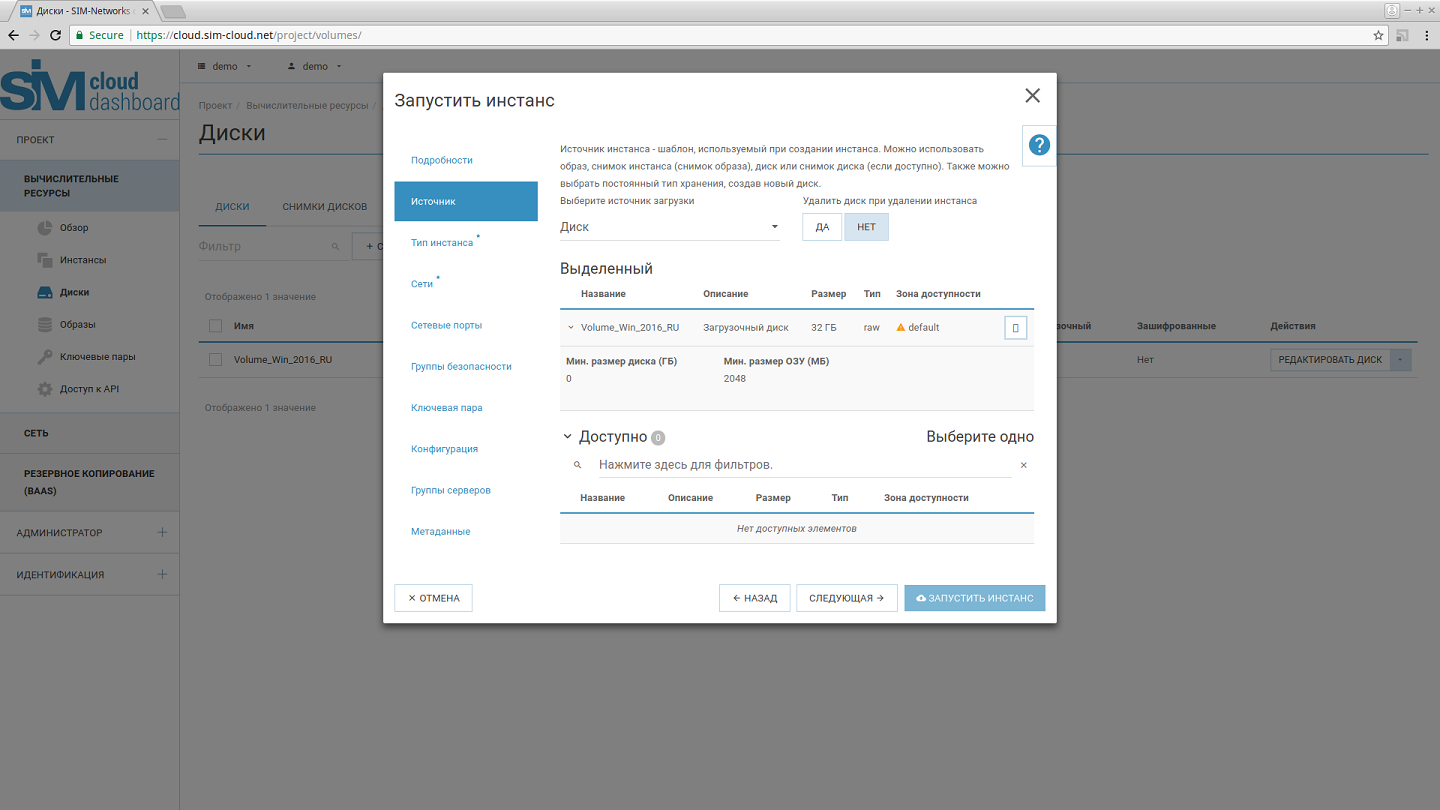1440x810 pixels.
Task: Bookmark the page with the star icon
Action: point(1378,35)
